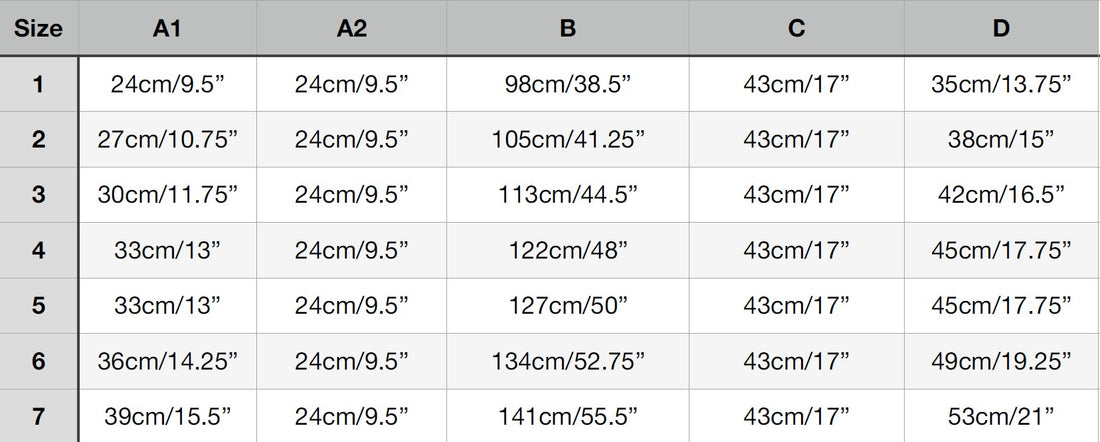Select the 30cm/11.75” cell
The height and width of the screenshot is (442, 1100).
167,195
